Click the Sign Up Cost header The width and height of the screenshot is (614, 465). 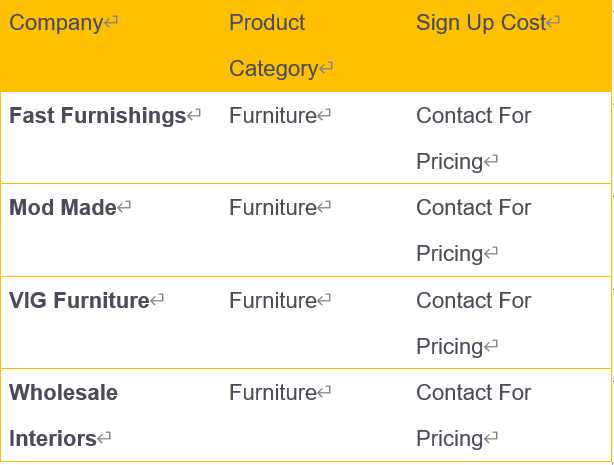481,23
